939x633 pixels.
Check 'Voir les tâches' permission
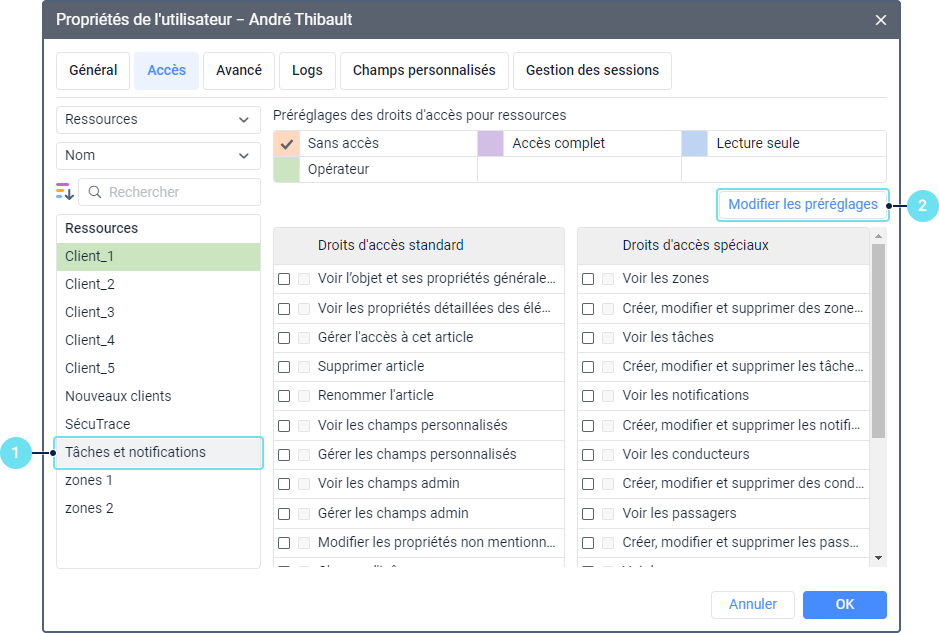(589, 338)
